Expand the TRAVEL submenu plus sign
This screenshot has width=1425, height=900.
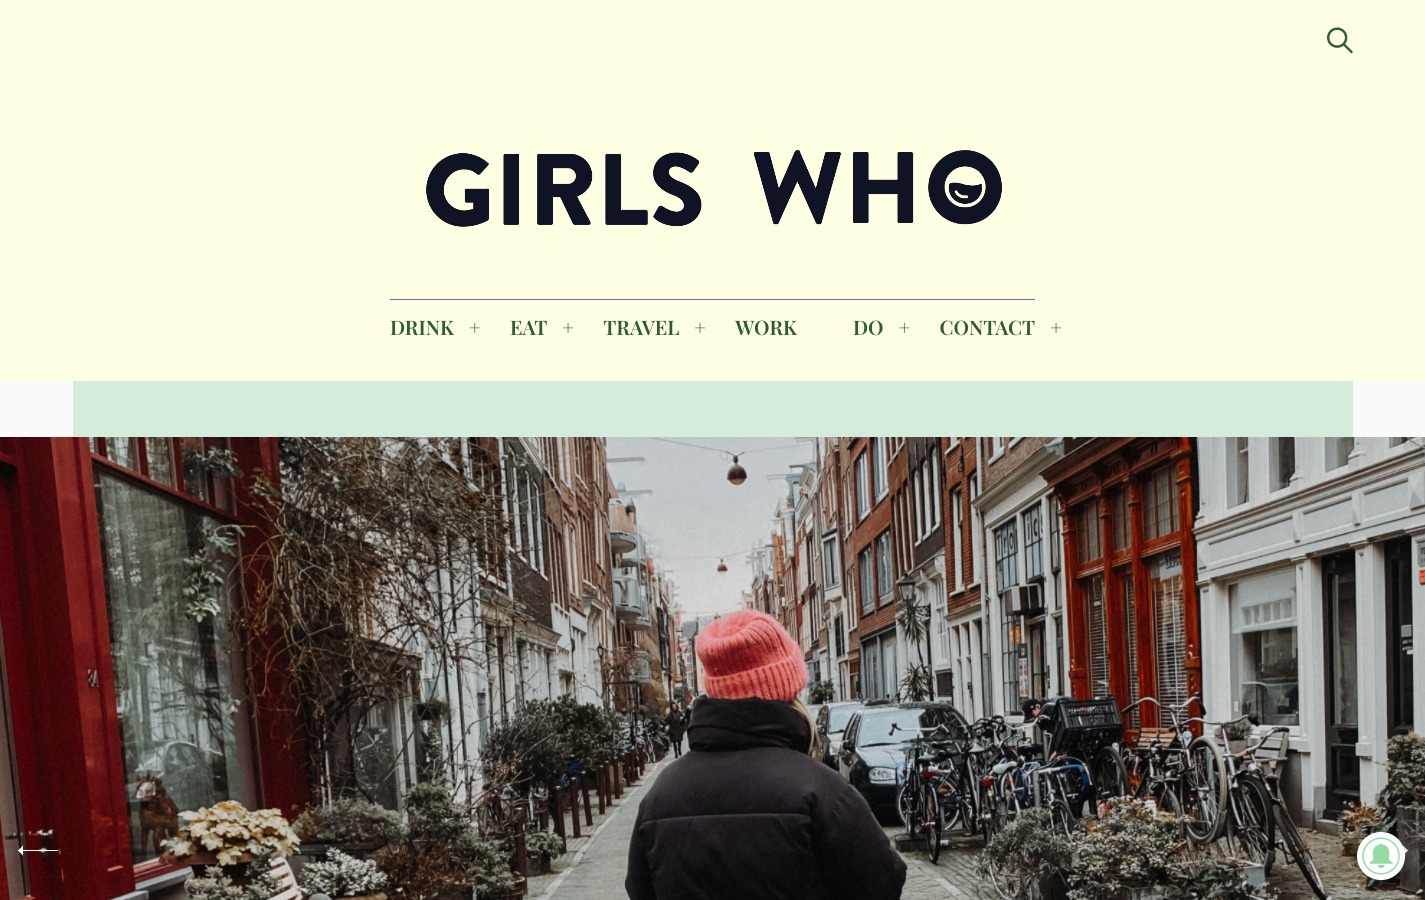tap(700, 328)
